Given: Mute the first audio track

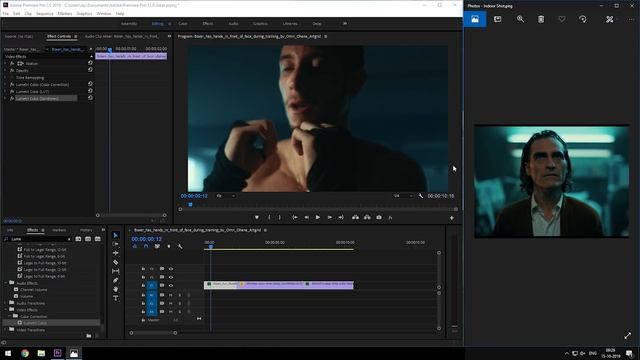Looking at the screenshot, I should pos(171,295).
